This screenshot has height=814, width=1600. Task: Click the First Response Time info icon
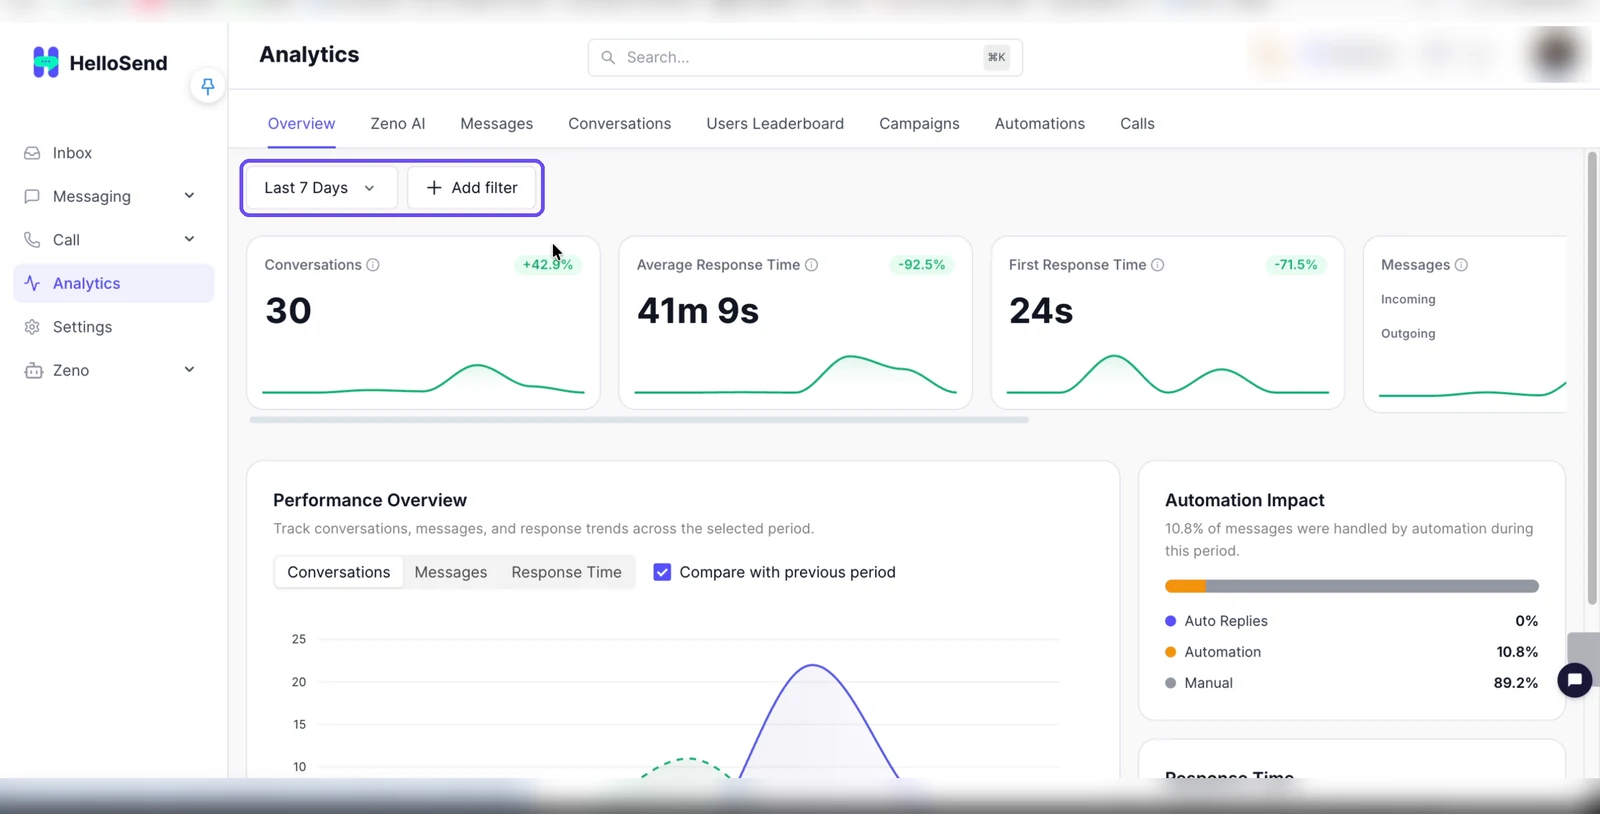(x=1158, y=265)
